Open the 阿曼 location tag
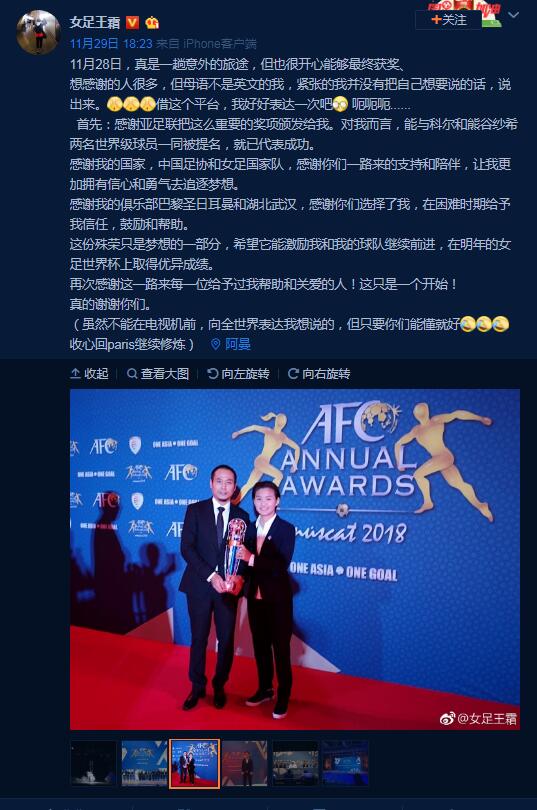 click(x=231, y=344)
